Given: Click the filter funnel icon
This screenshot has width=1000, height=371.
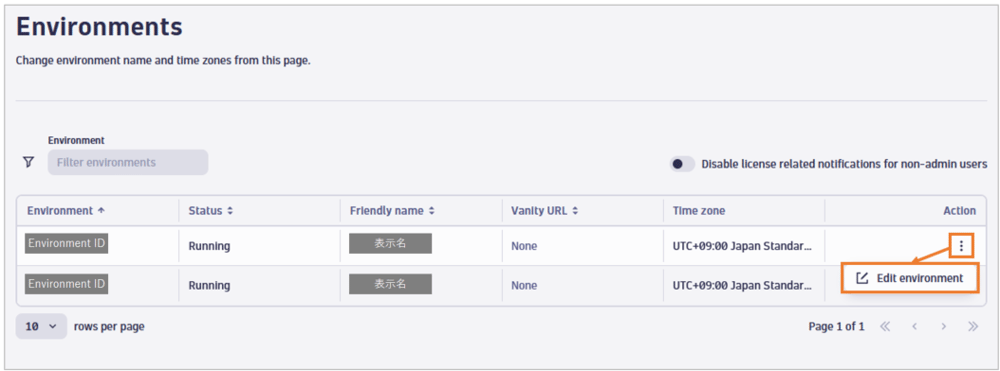Looking at the screenshot, I should [28, 163].
